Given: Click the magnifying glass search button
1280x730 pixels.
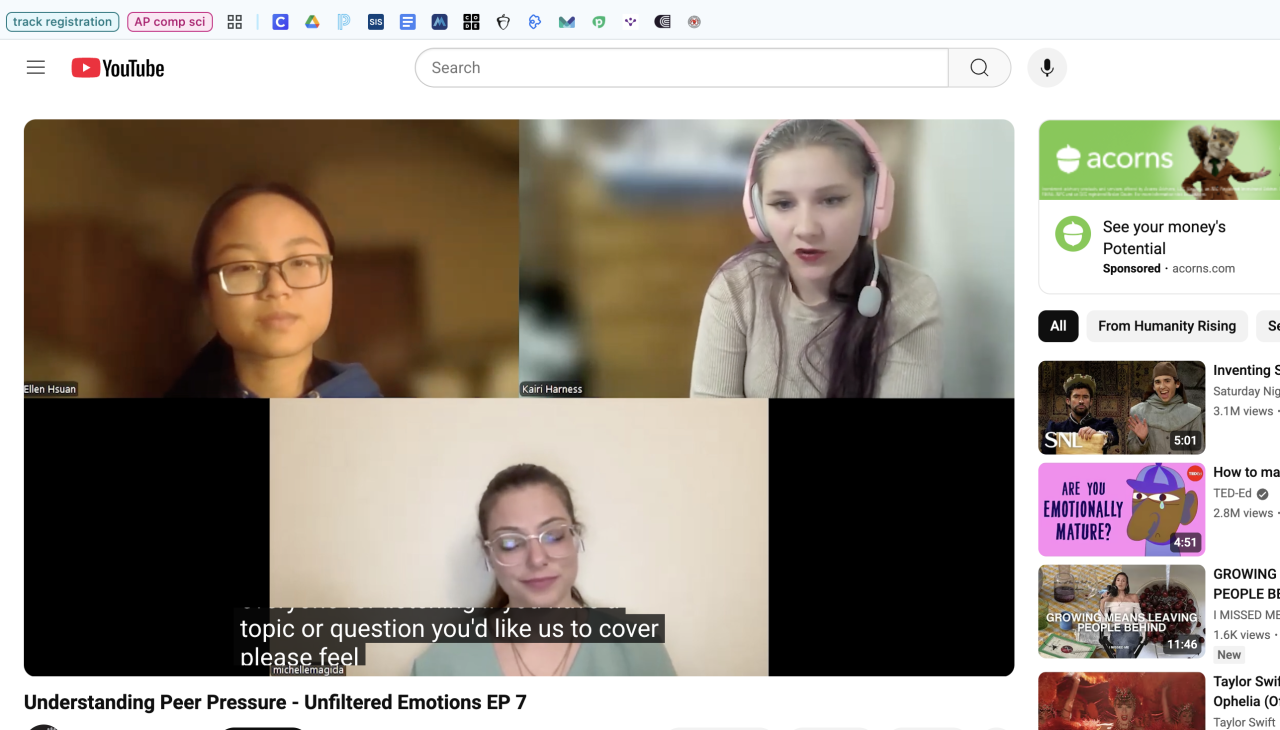Looking at the screenshot, I should [979, 68].
